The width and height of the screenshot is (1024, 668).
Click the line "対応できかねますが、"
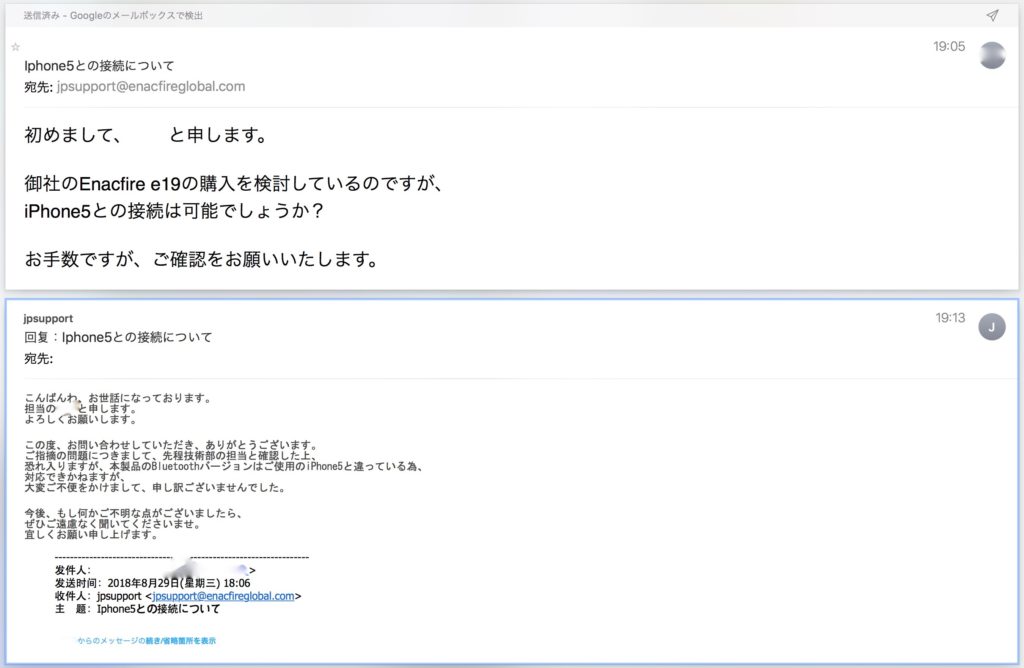coord(74,477)
